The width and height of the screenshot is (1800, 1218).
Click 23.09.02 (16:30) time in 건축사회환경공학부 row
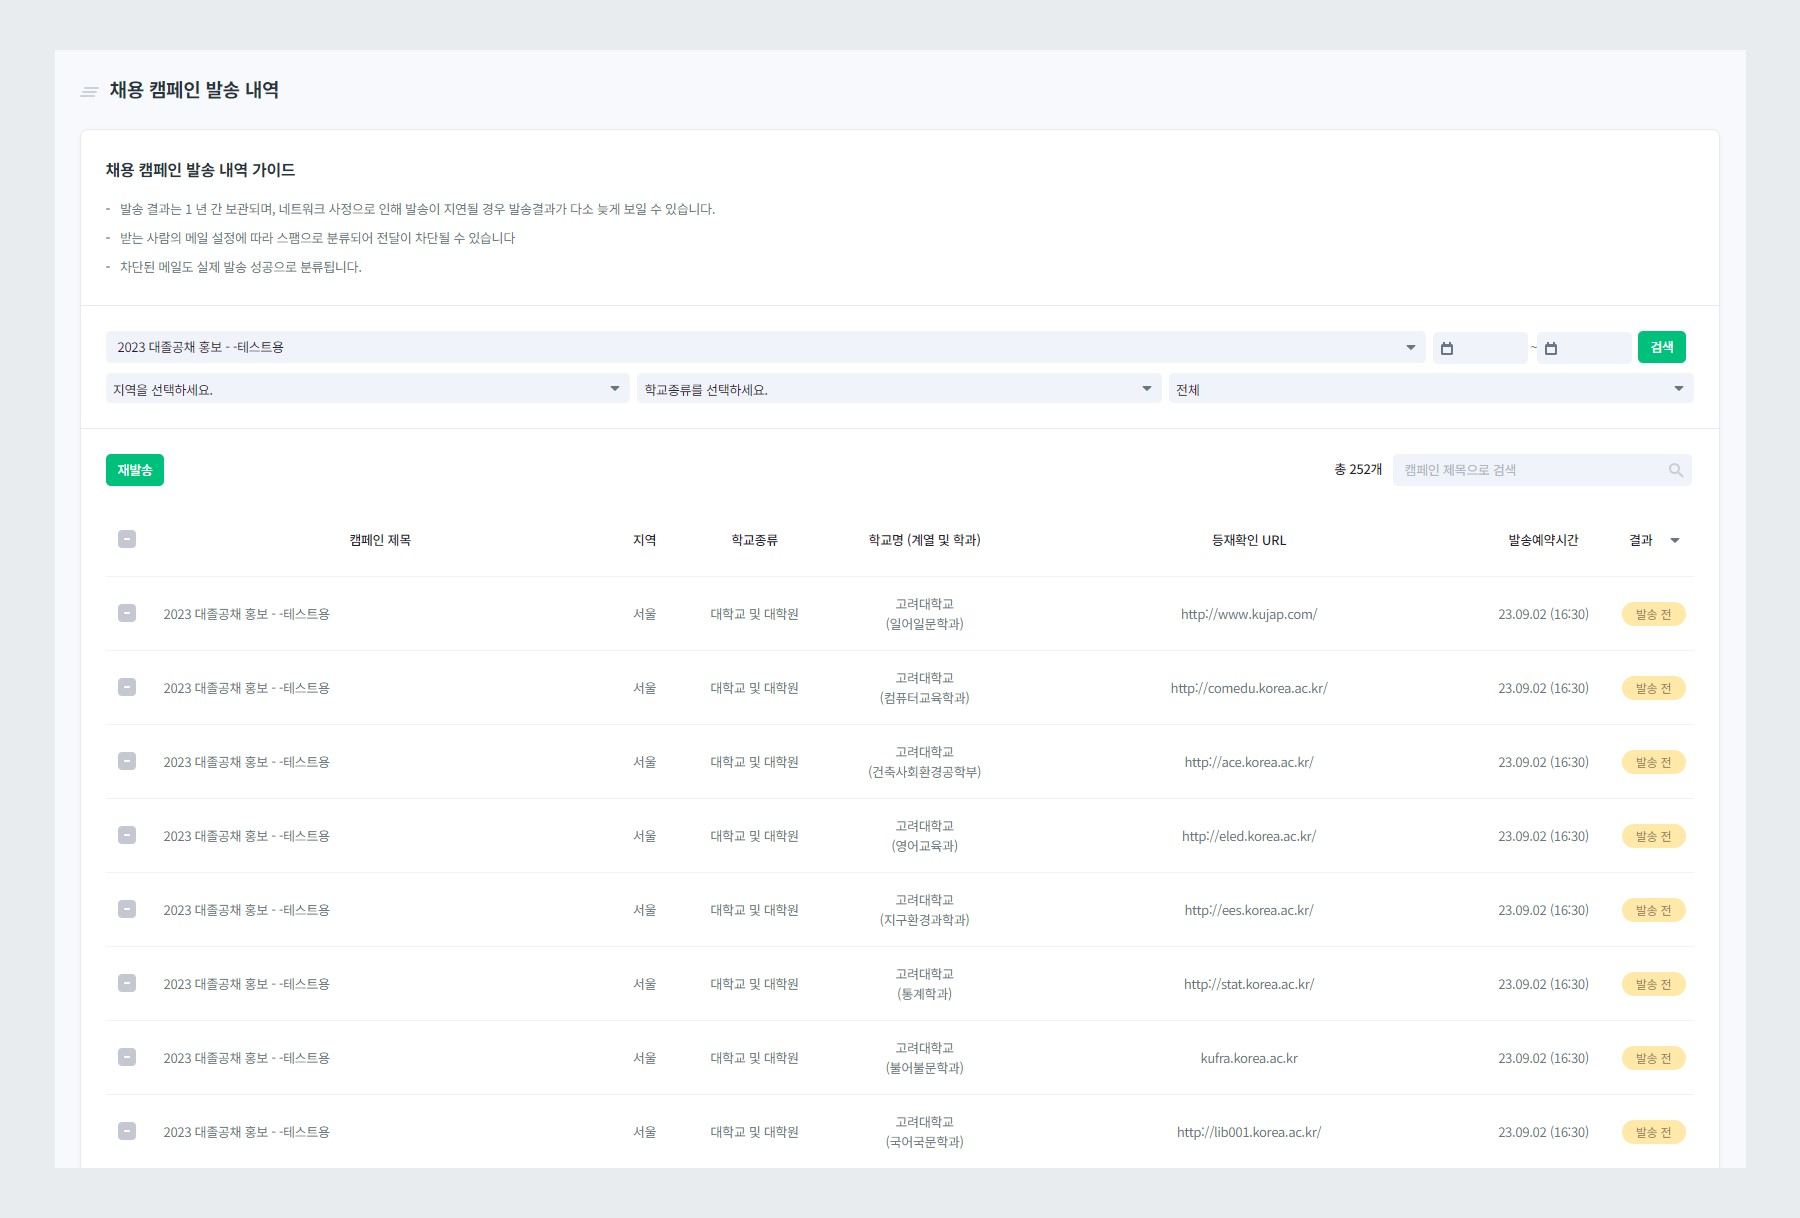[x=1543, y=762]
